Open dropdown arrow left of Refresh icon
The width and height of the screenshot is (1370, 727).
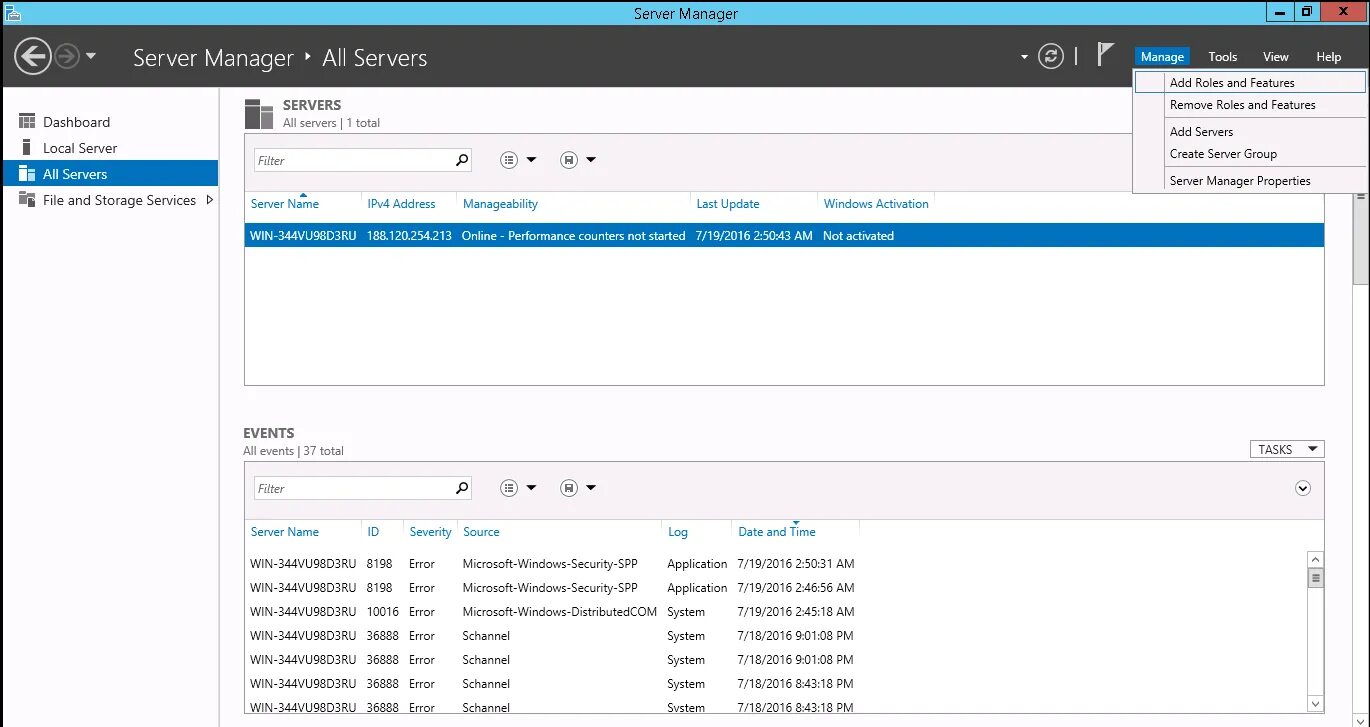click(x=1024, y=57)
